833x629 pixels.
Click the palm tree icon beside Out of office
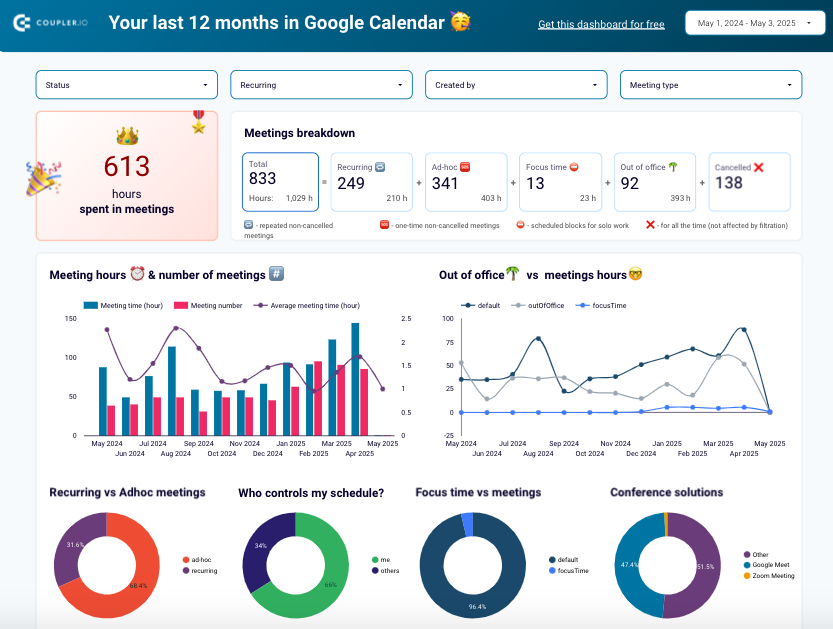[673, 167]
